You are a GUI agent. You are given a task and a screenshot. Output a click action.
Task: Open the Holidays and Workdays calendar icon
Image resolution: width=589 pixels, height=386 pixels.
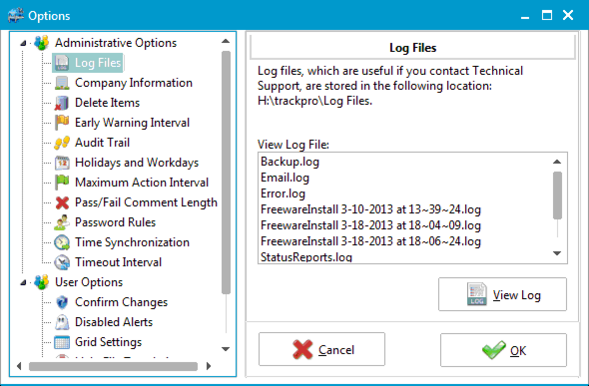point(62,162)
